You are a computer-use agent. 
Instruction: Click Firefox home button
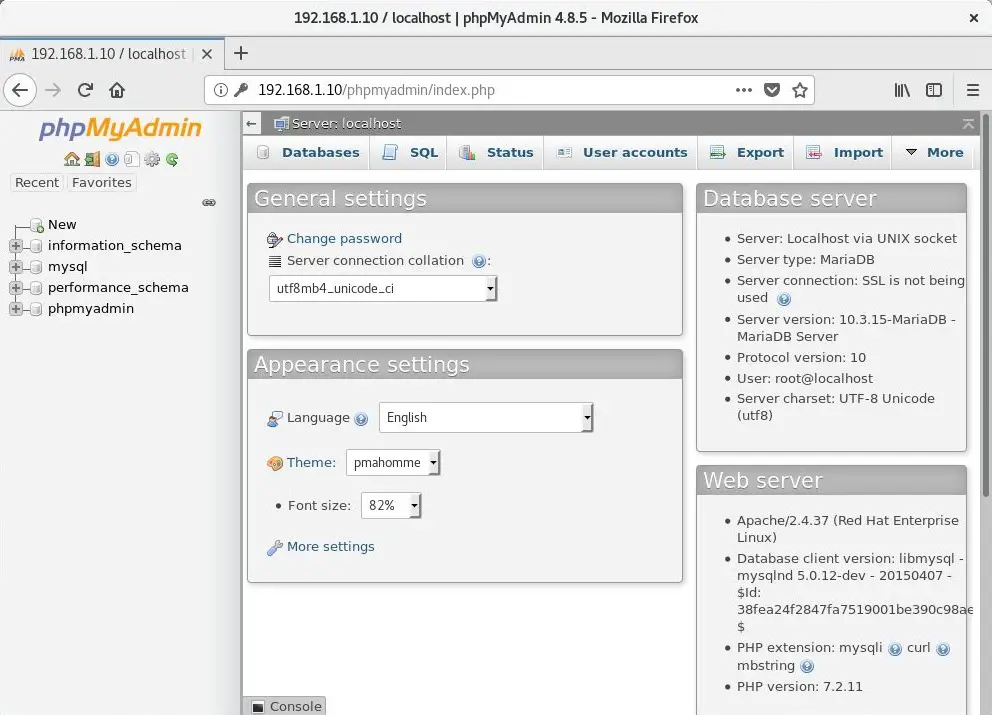tap(117, 90)
